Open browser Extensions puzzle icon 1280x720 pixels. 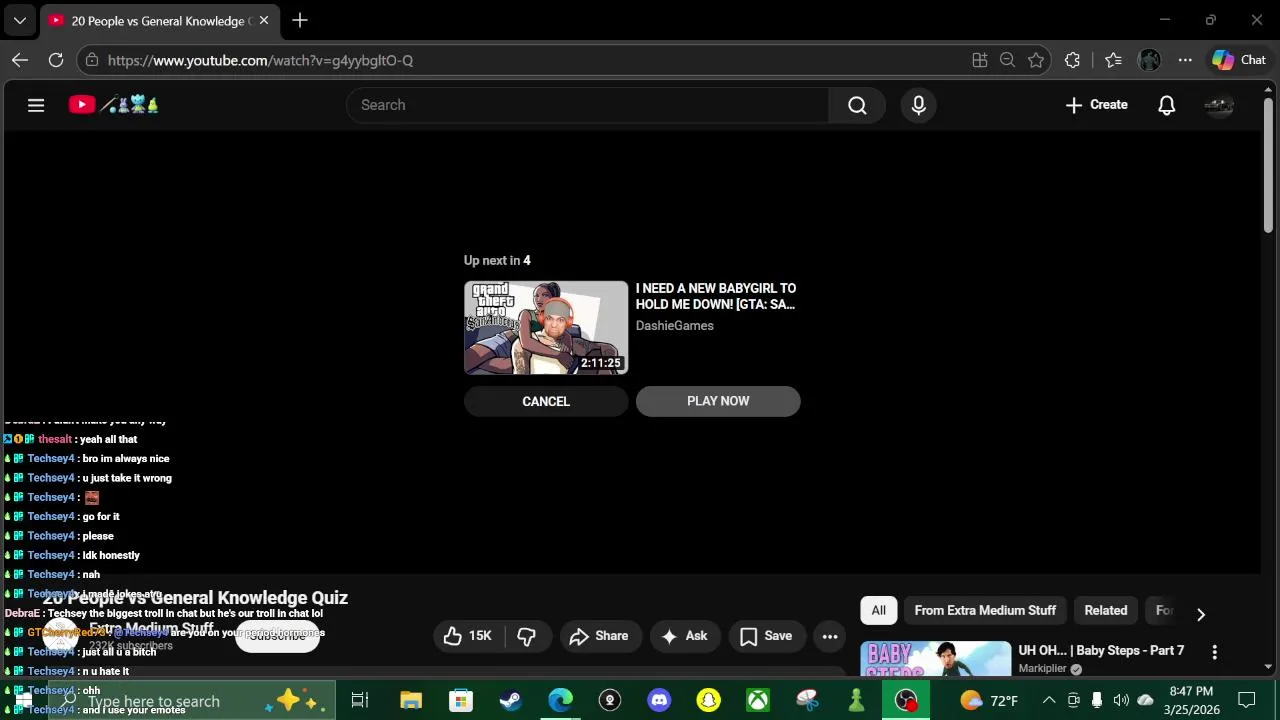[1073, 60]
